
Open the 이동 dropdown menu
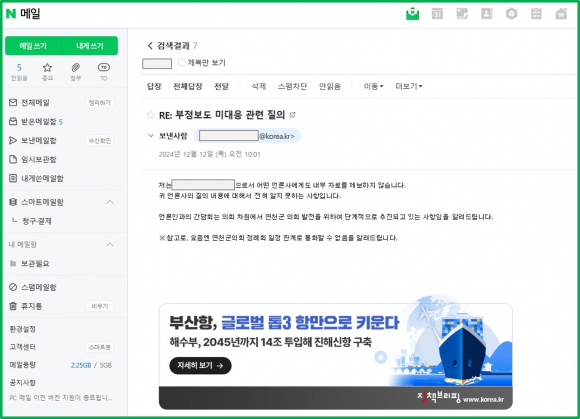point(373,86)
